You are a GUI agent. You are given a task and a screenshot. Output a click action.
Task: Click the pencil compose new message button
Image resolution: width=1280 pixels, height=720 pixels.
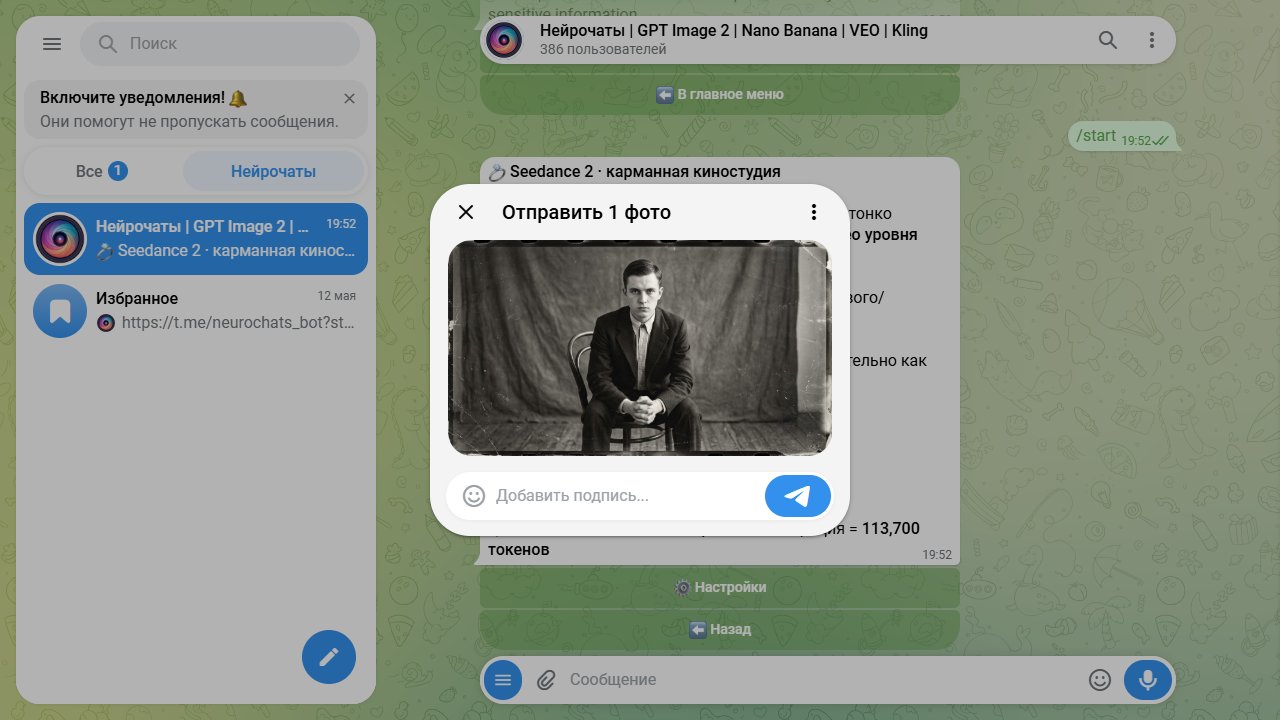point(329,657)
